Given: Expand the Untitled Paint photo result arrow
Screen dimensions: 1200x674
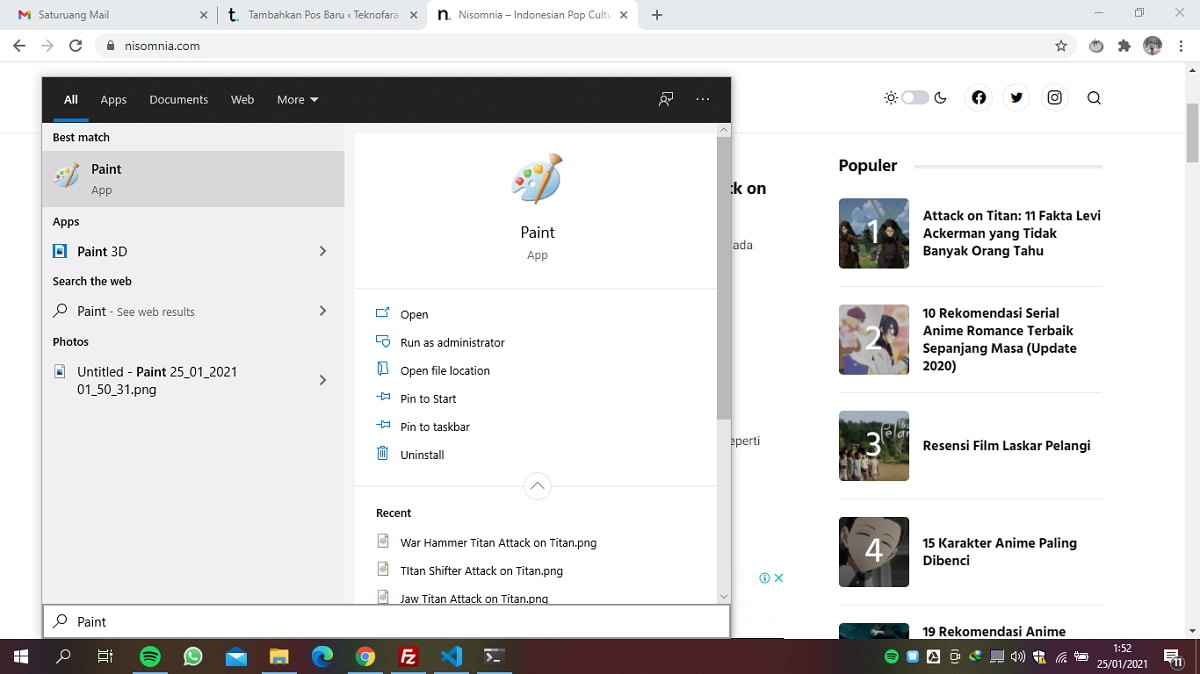Looking at the screenshot, I should click(x=322, y=380).
